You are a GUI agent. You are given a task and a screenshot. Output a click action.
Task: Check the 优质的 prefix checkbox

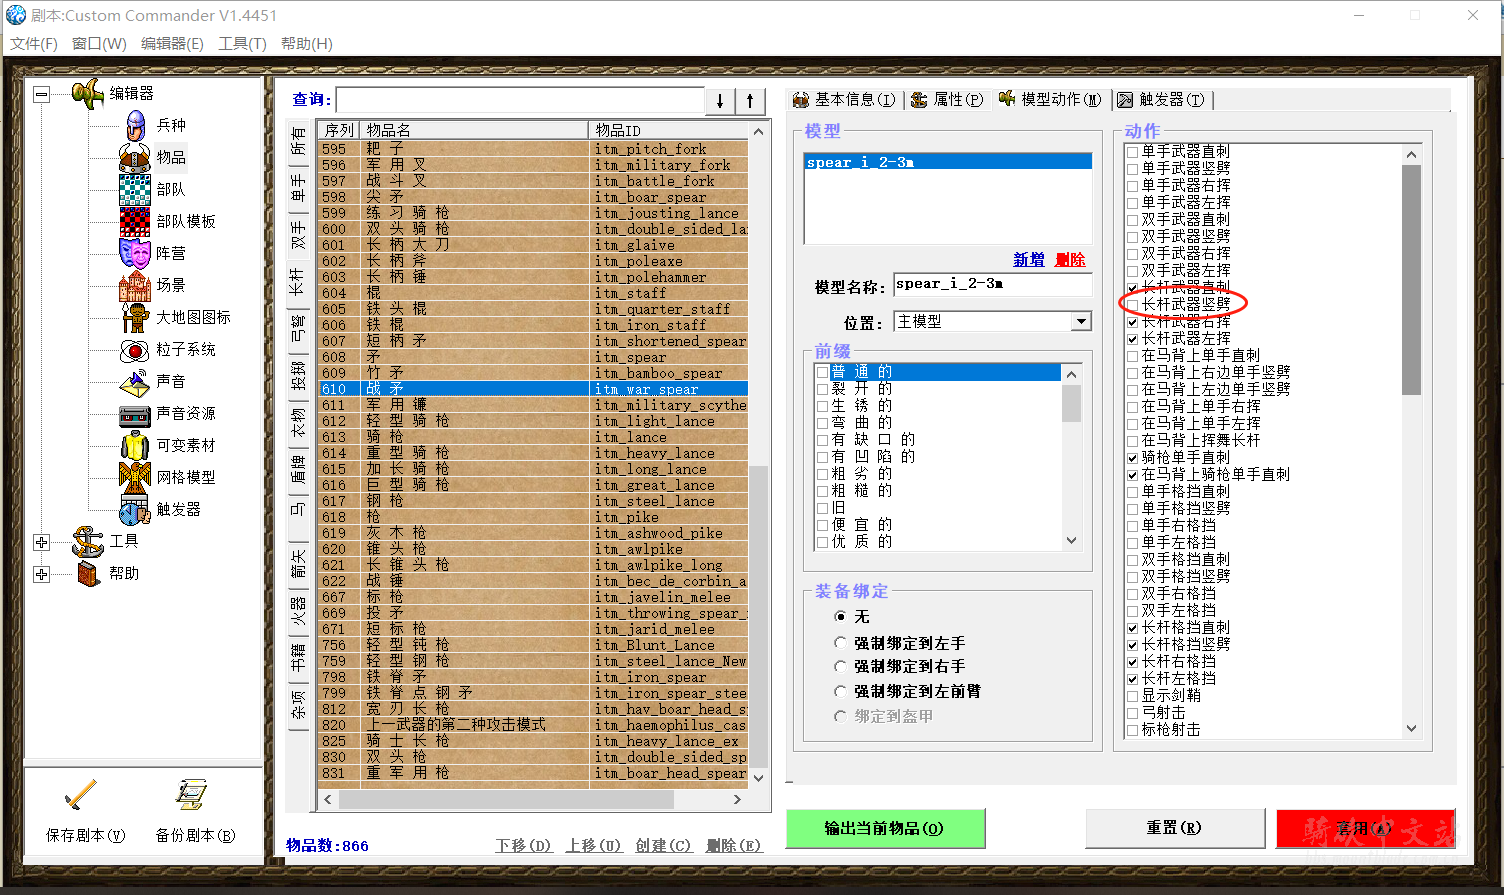point(822,542)
